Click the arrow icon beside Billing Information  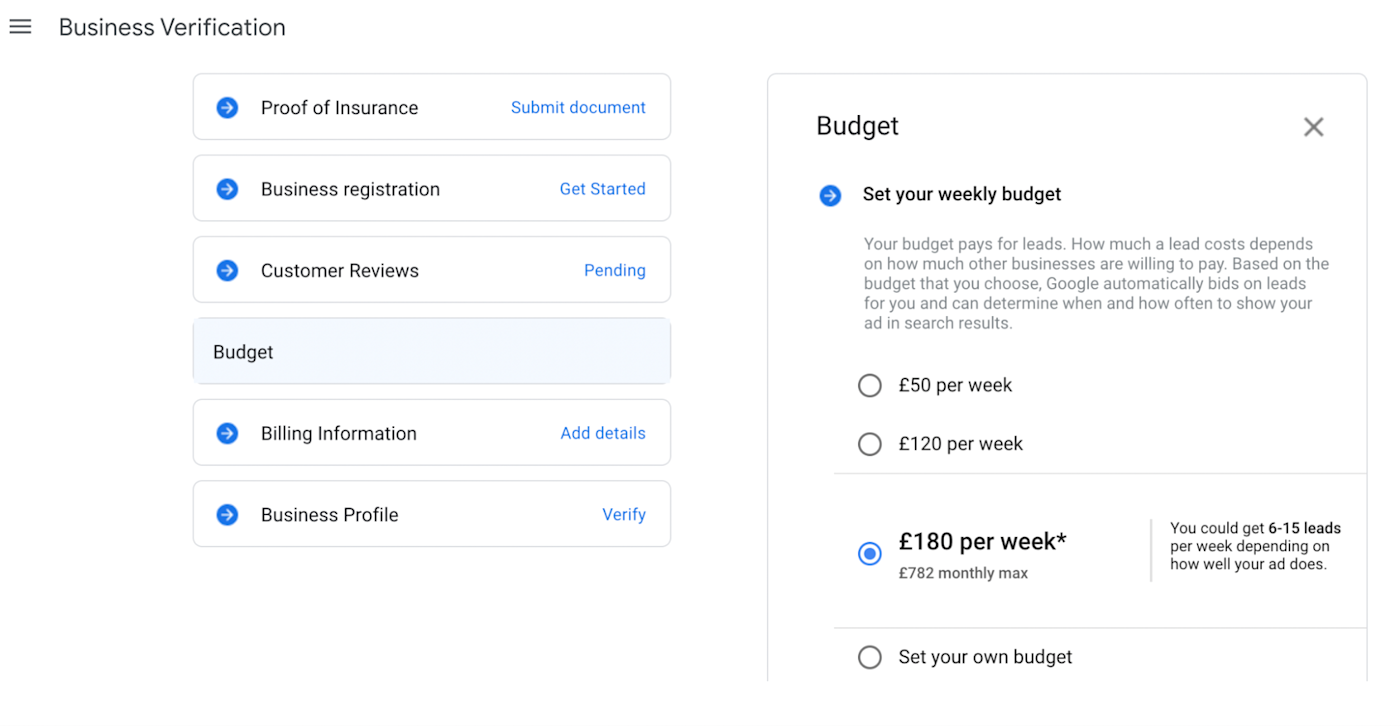click(x=228, y=434)
